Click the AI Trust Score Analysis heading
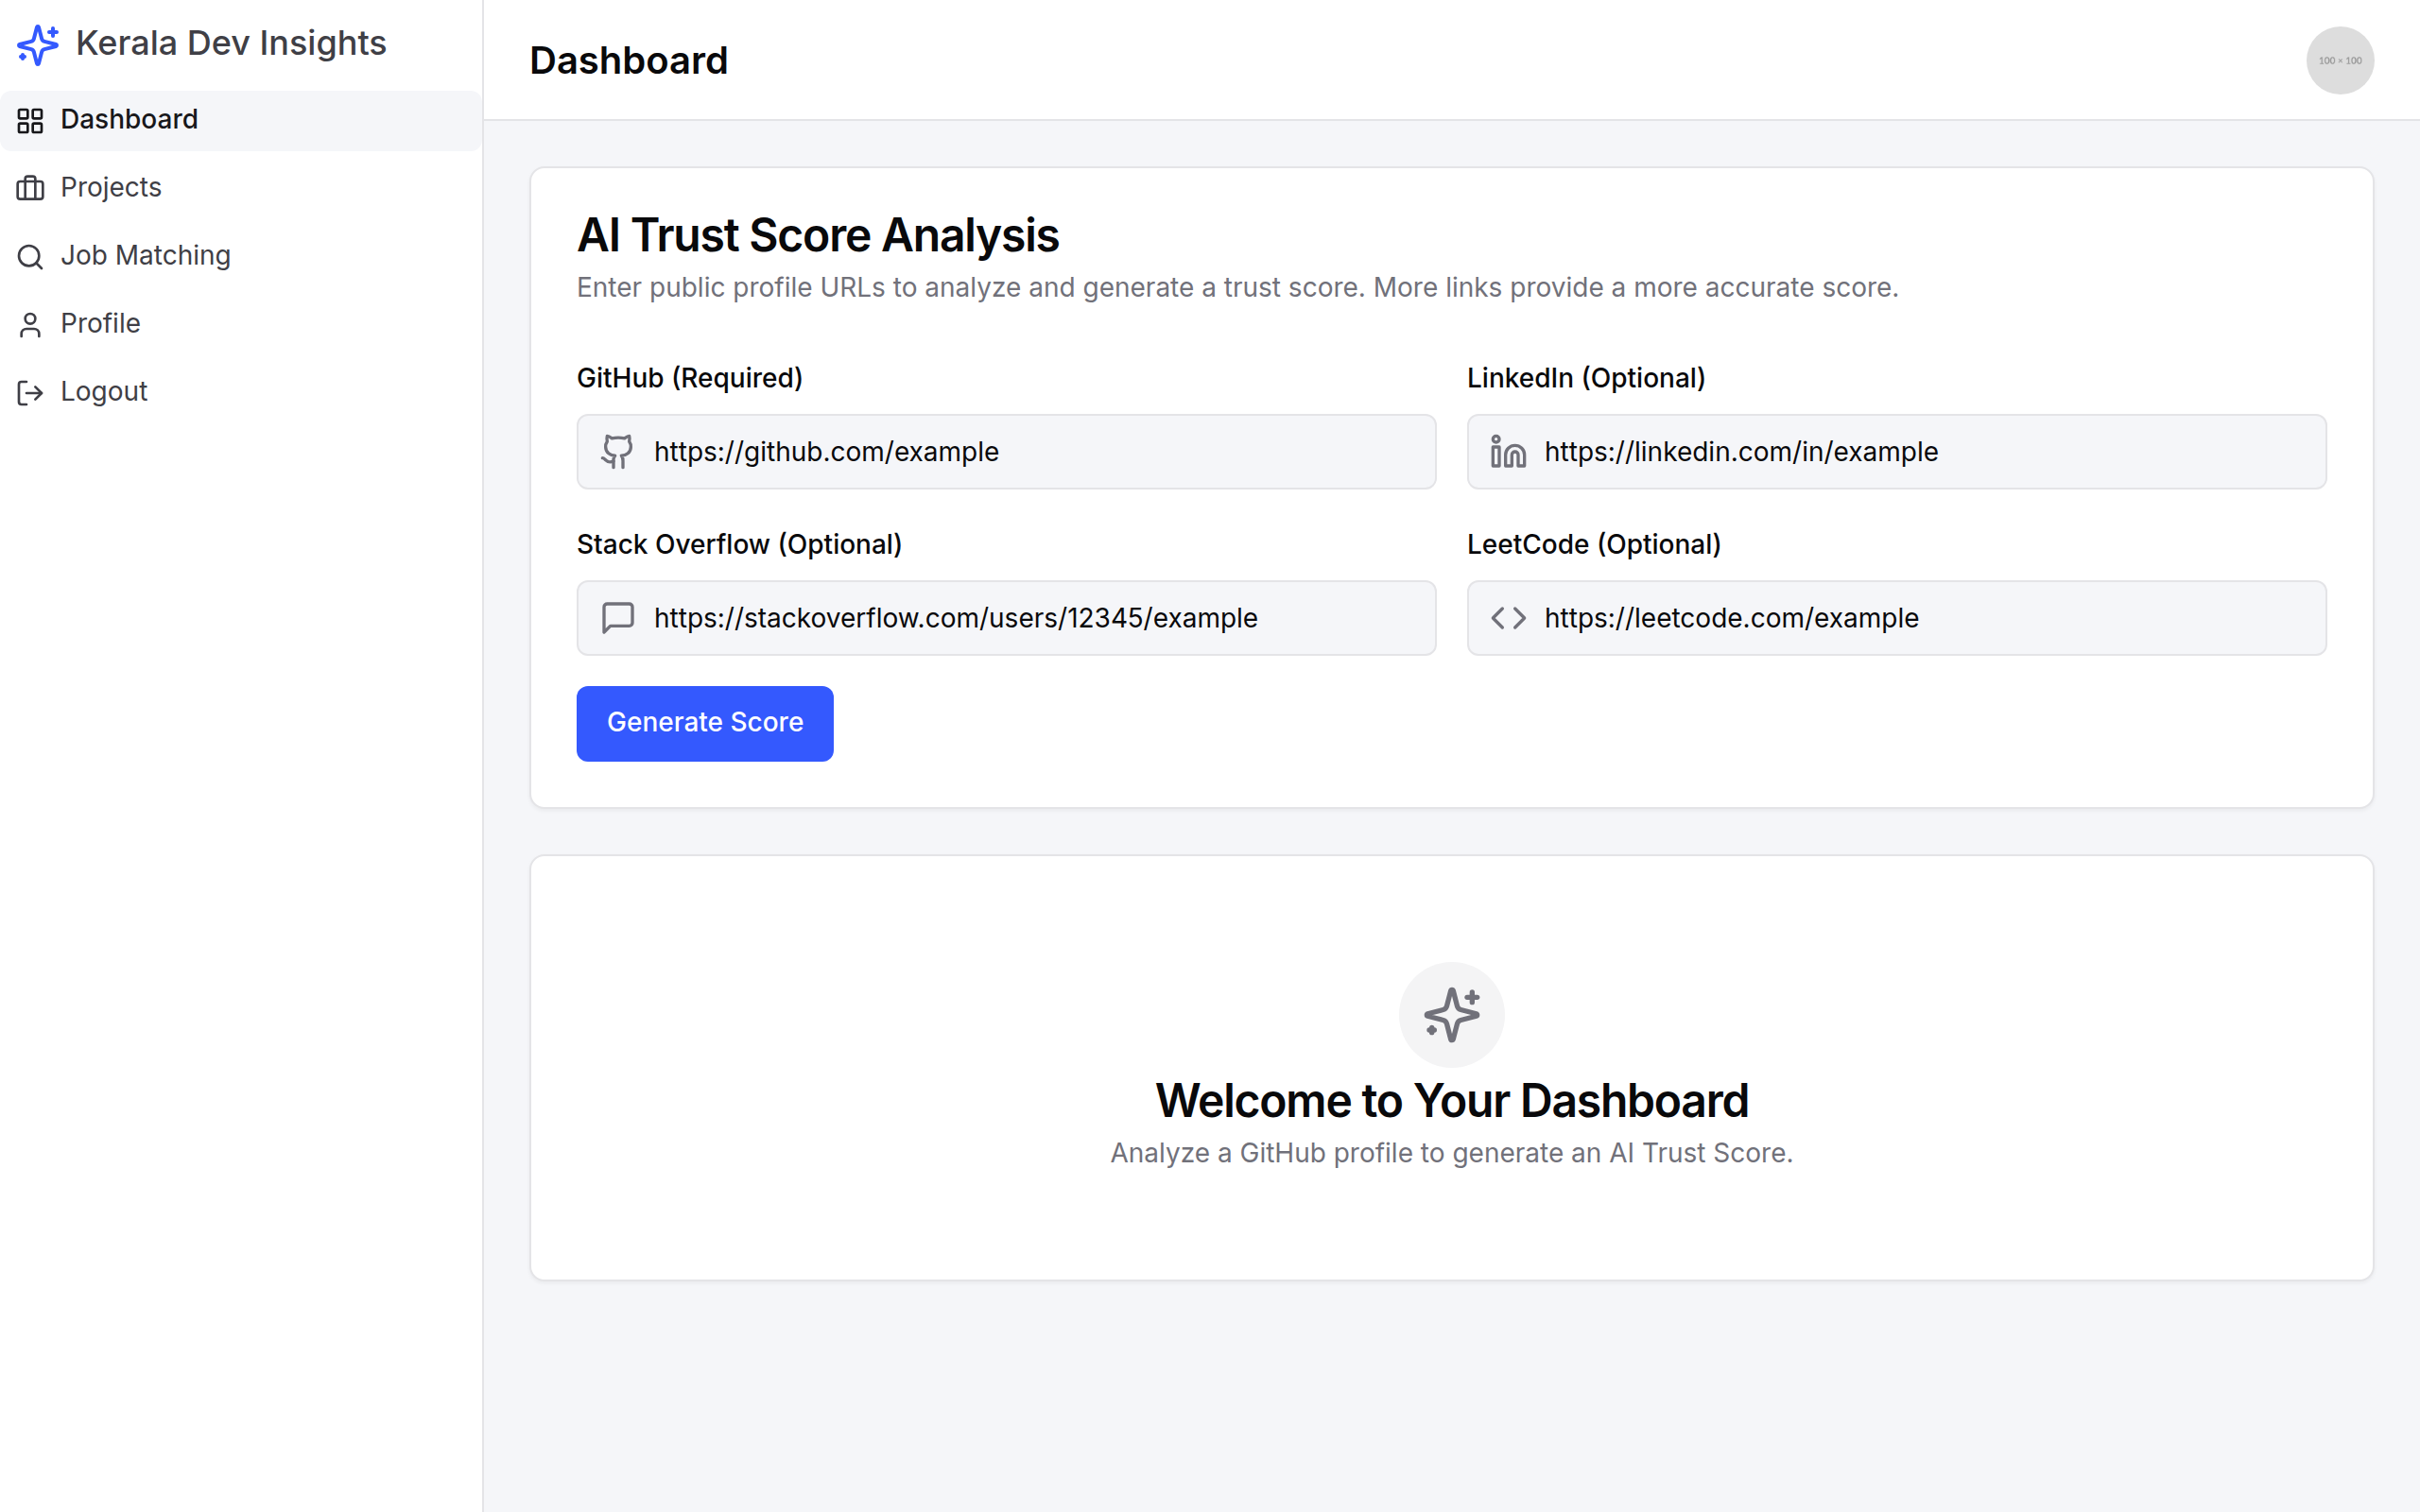Image resolution: width=2420 pixels, height=1512 pixels. (x=818, y=235)
